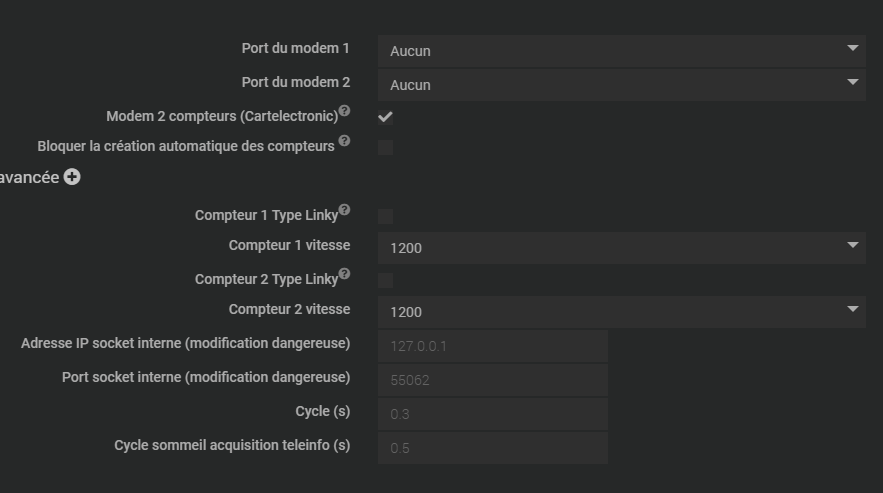Screen dimensions: 883x493
Task: Click help icon next to Modem 2 compteurs
Action: coord(344,111)
